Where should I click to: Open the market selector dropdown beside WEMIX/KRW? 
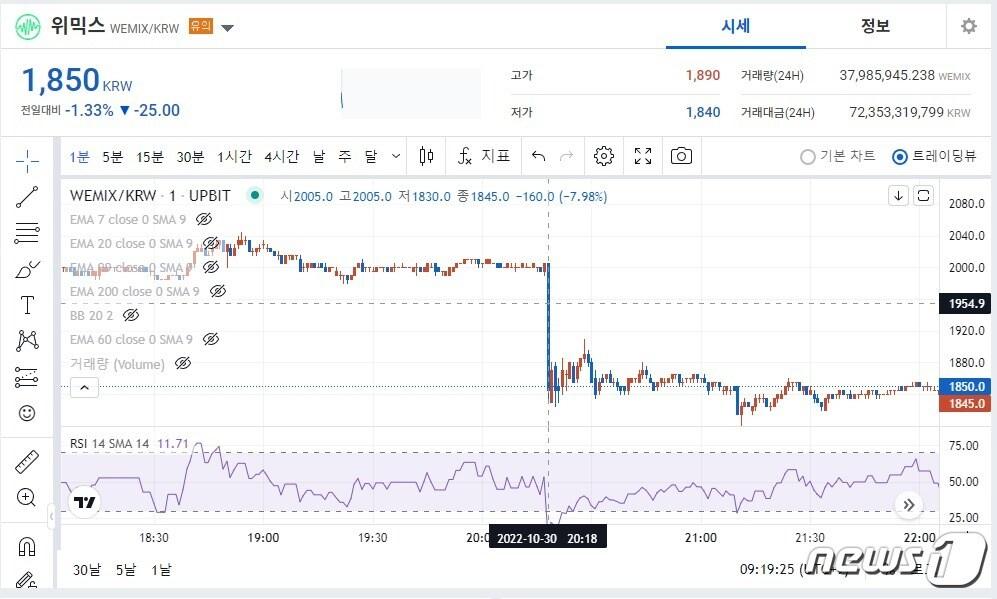pyautogui.click(x=227, y=27)
